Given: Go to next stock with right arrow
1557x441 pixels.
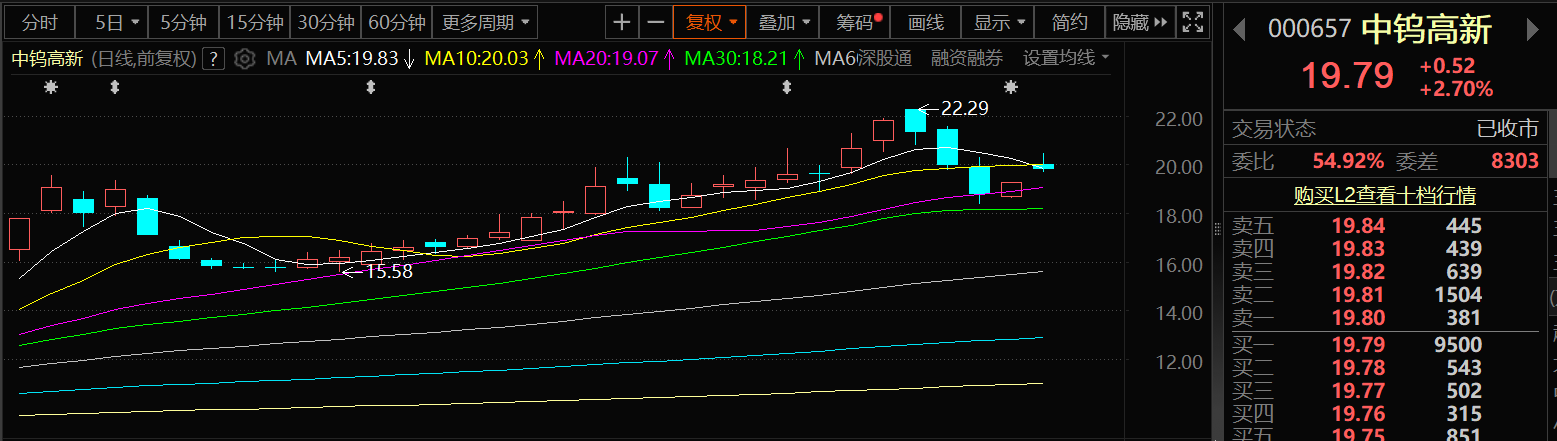Looking at the screenshot, I should click(1529, 30).
